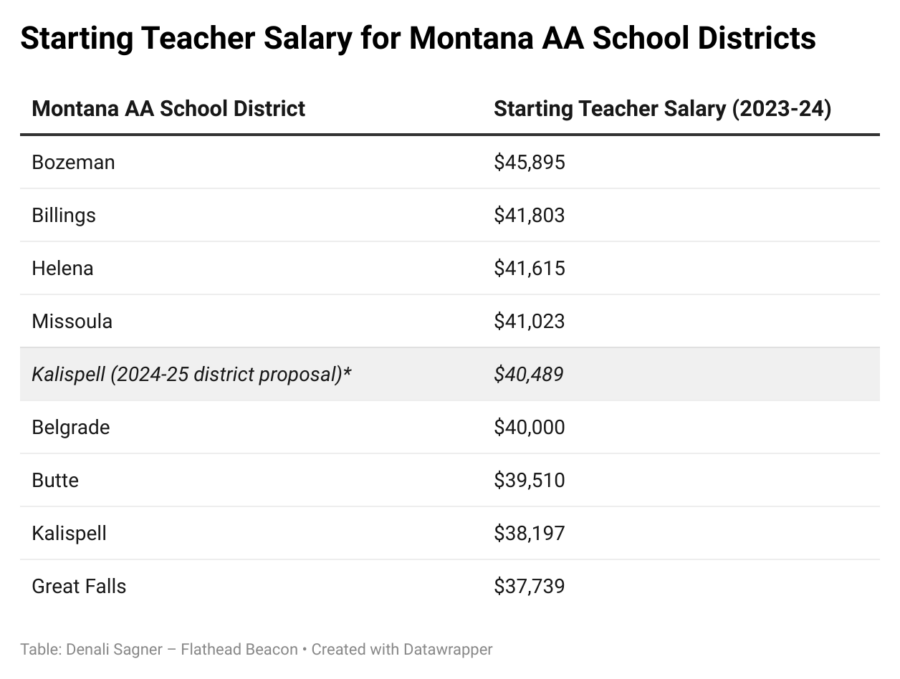This screenshot has height=679, width=900.
Task: Click the Starting Teacher Salary (2023-24) header
Action: tap(662, 108)
